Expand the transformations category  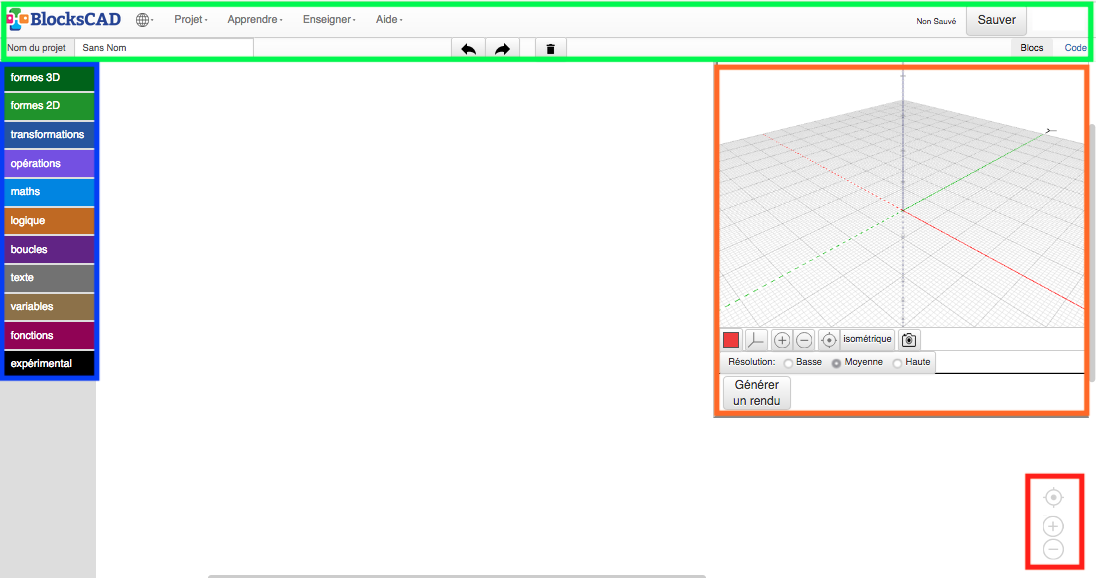click(x=49, y=134)
